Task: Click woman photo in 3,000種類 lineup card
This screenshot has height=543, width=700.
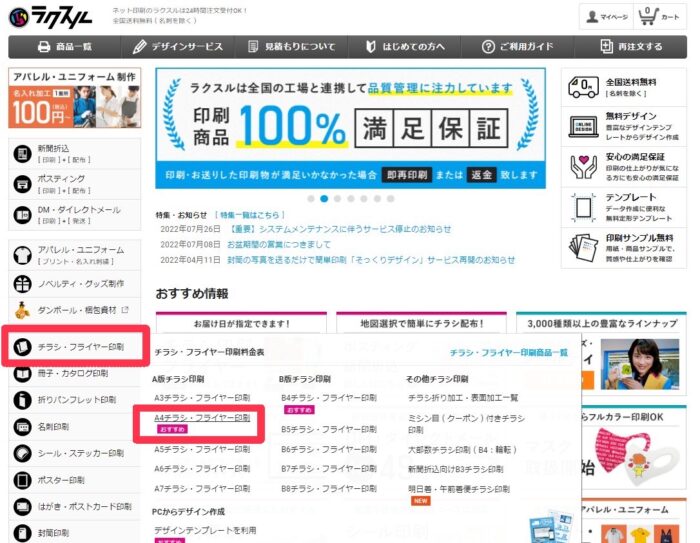Action: (x=640, y=364)
